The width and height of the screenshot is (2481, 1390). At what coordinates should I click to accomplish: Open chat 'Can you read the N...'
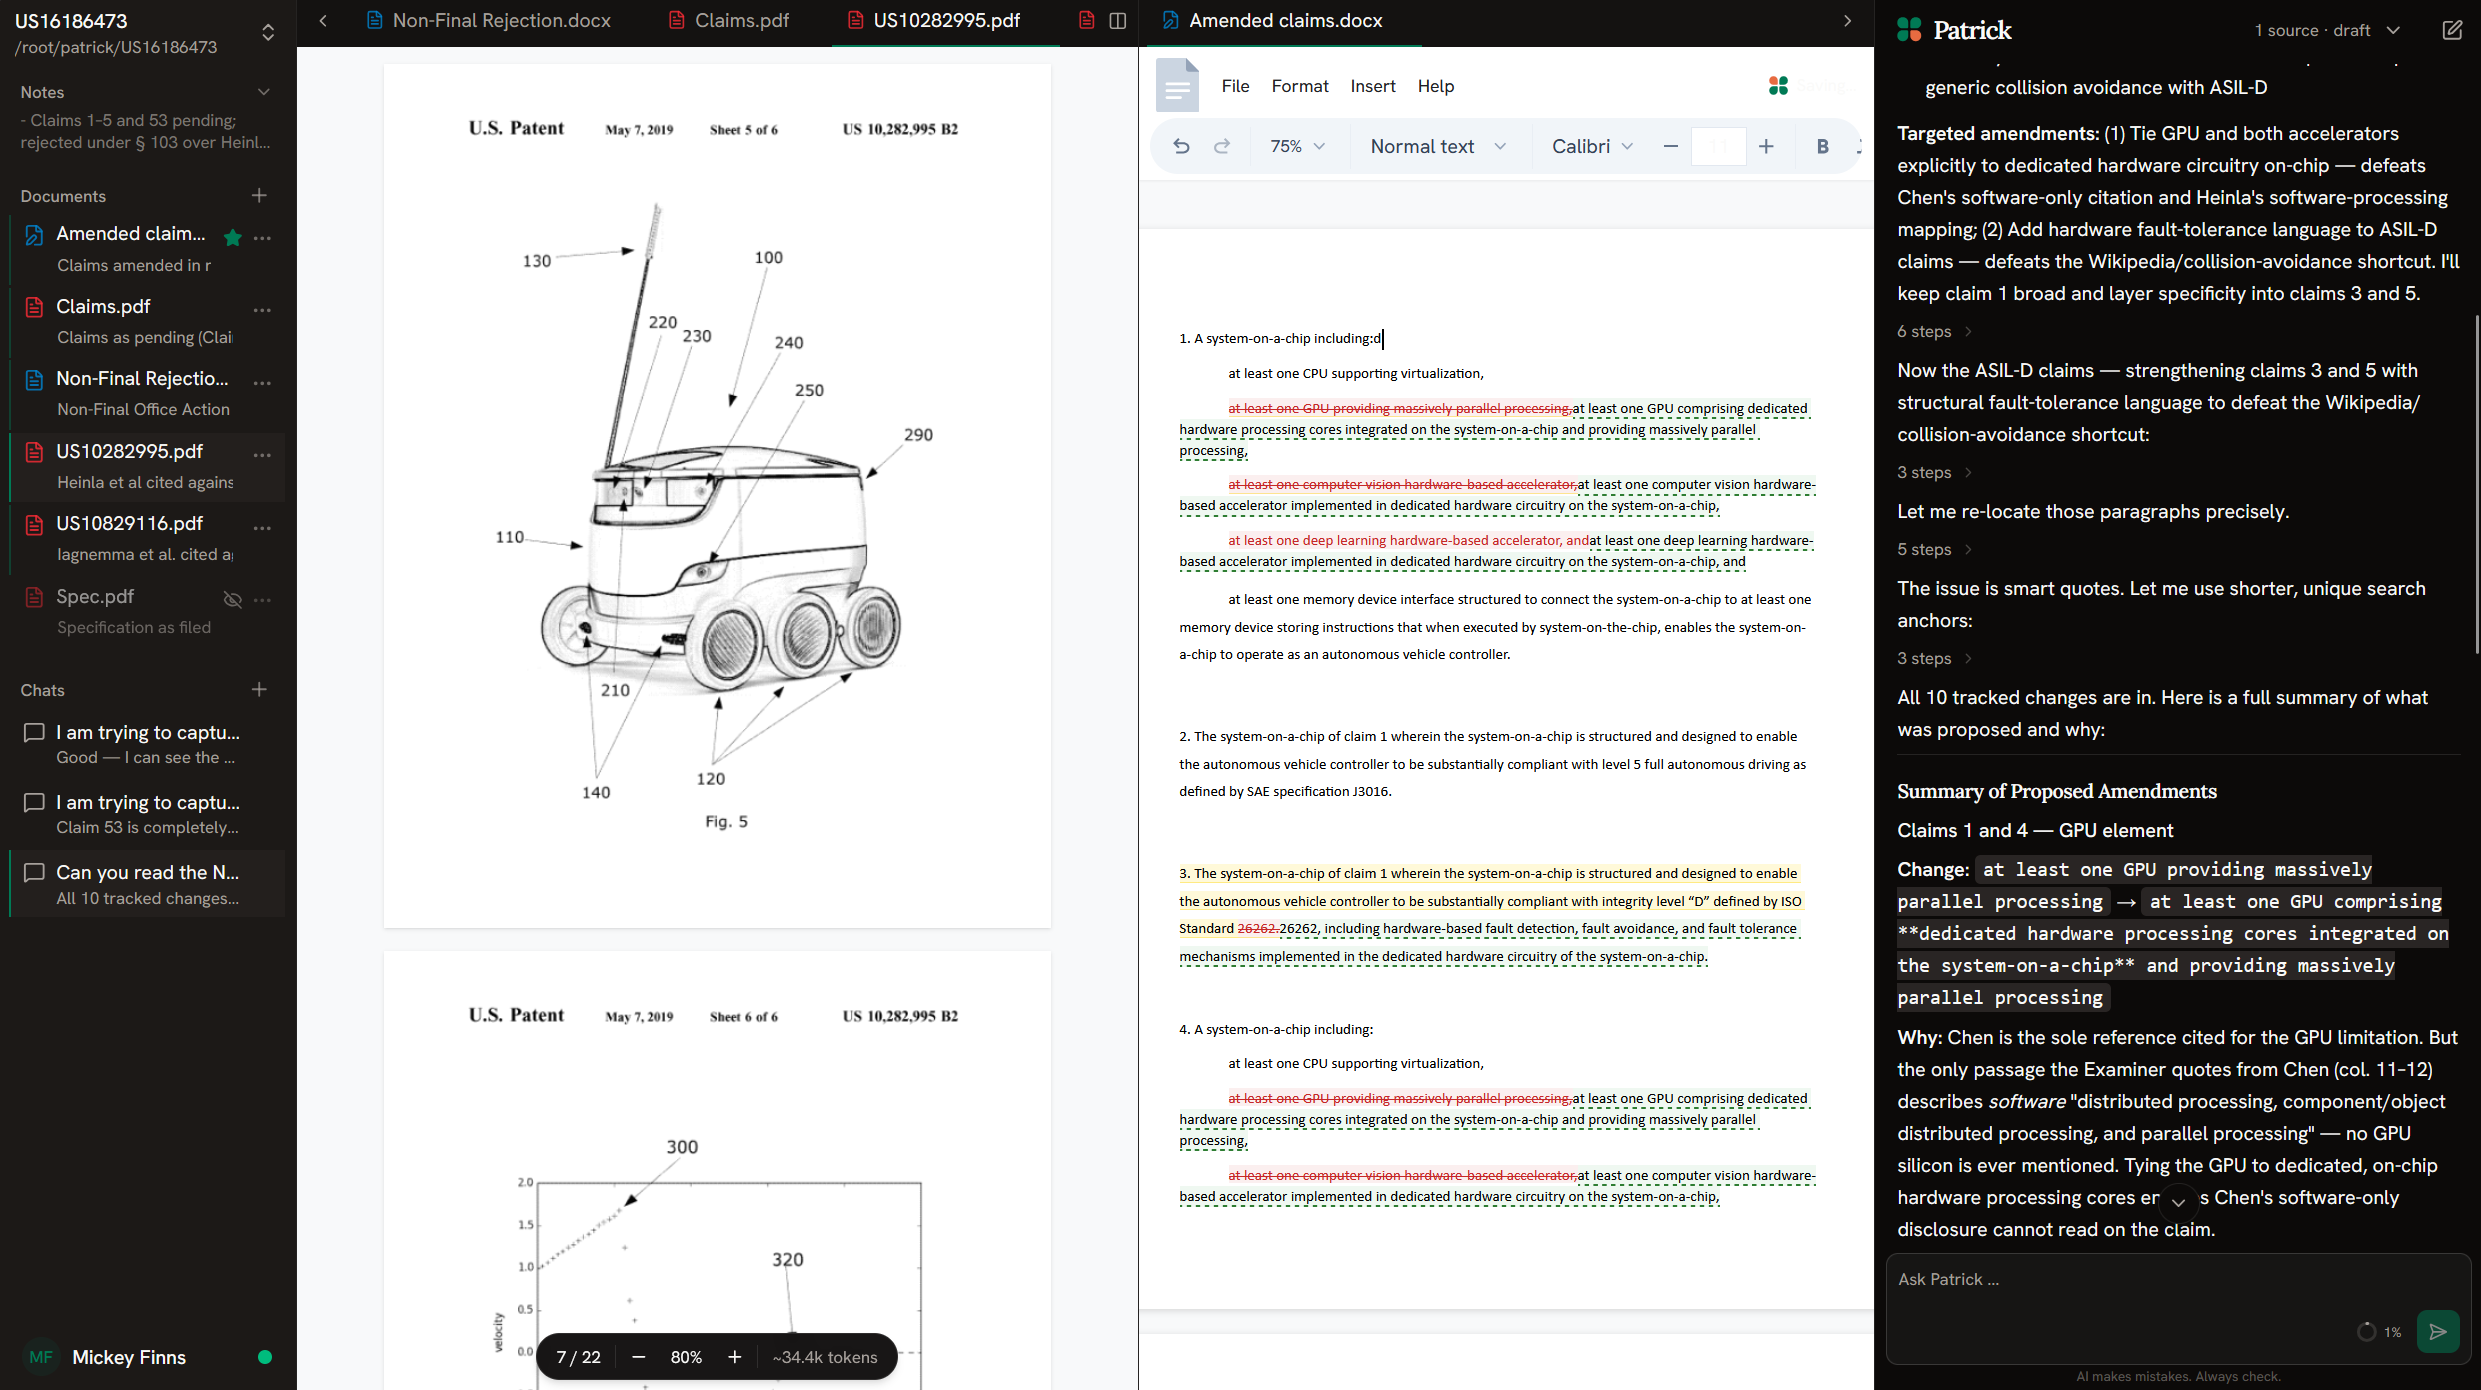(x=148, y=885)
